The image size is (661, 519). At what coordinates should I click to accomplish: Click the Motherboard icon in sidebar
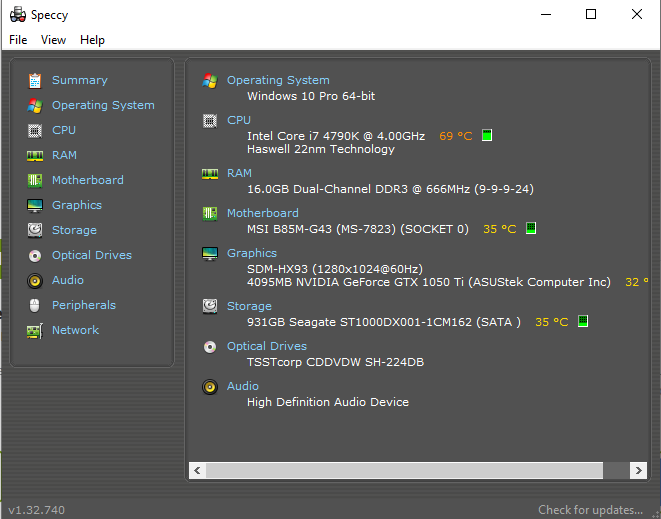click(x=35, y=180)
